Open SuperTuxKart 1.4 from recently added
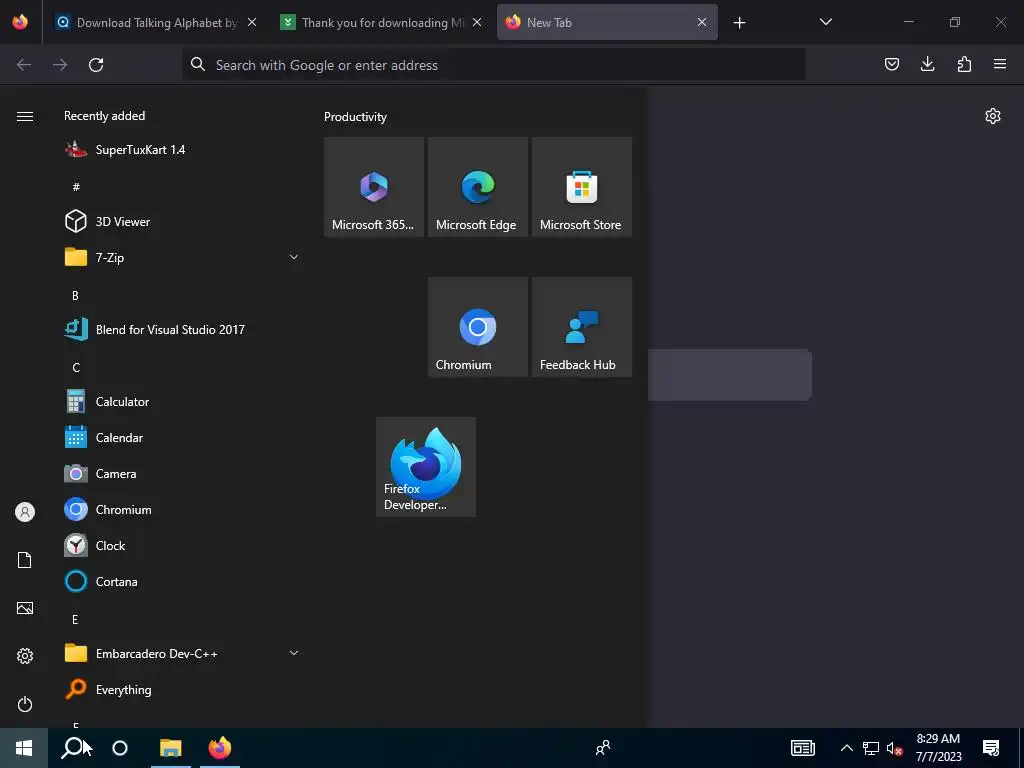 click(x=180, y=150)
